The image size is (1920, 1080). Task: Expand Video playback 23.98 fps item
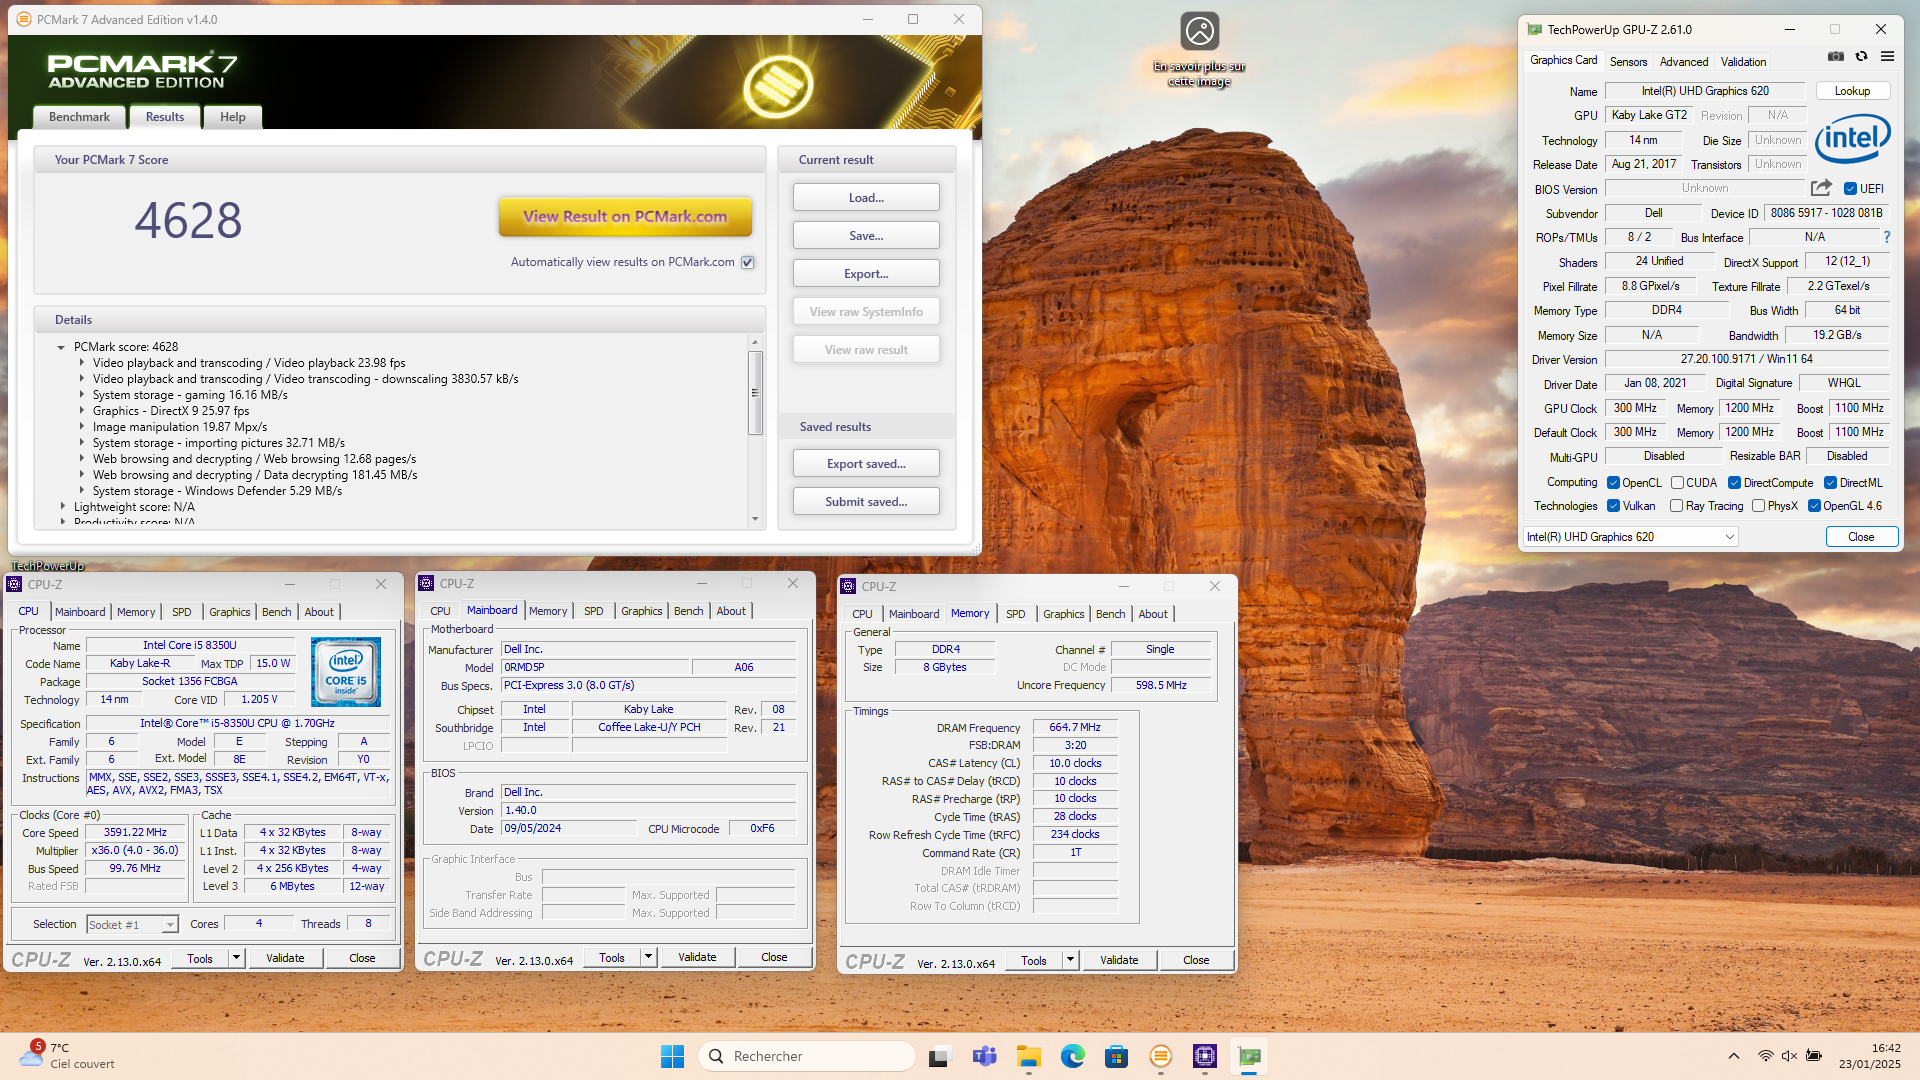coord(82,363)
